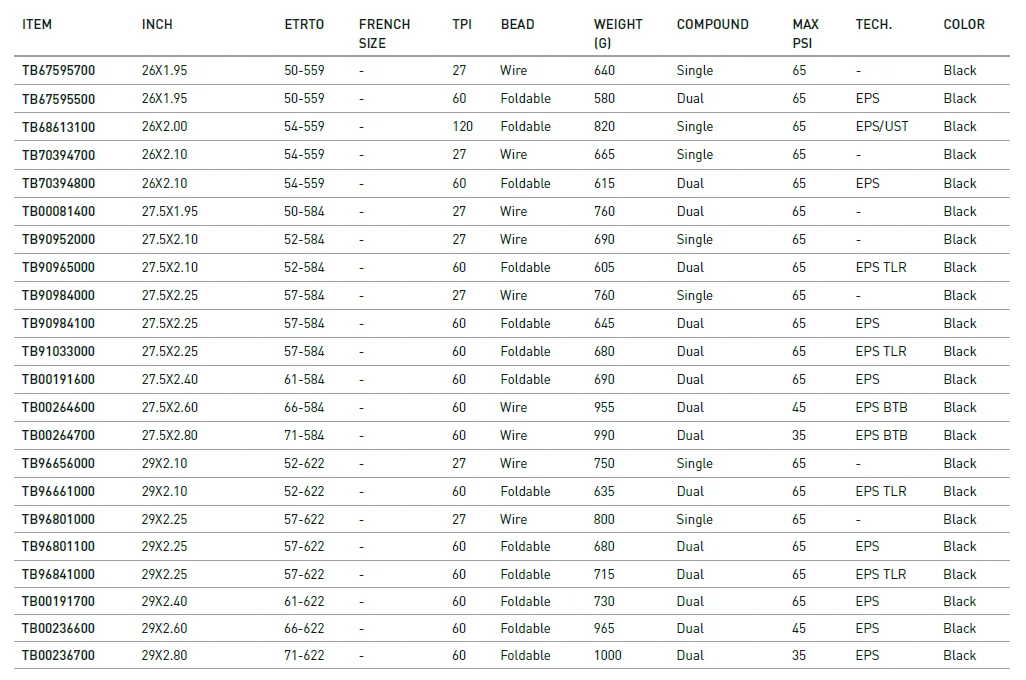Select the MAX PSI column header
The image size is (1026, 680).
(805, 33)
